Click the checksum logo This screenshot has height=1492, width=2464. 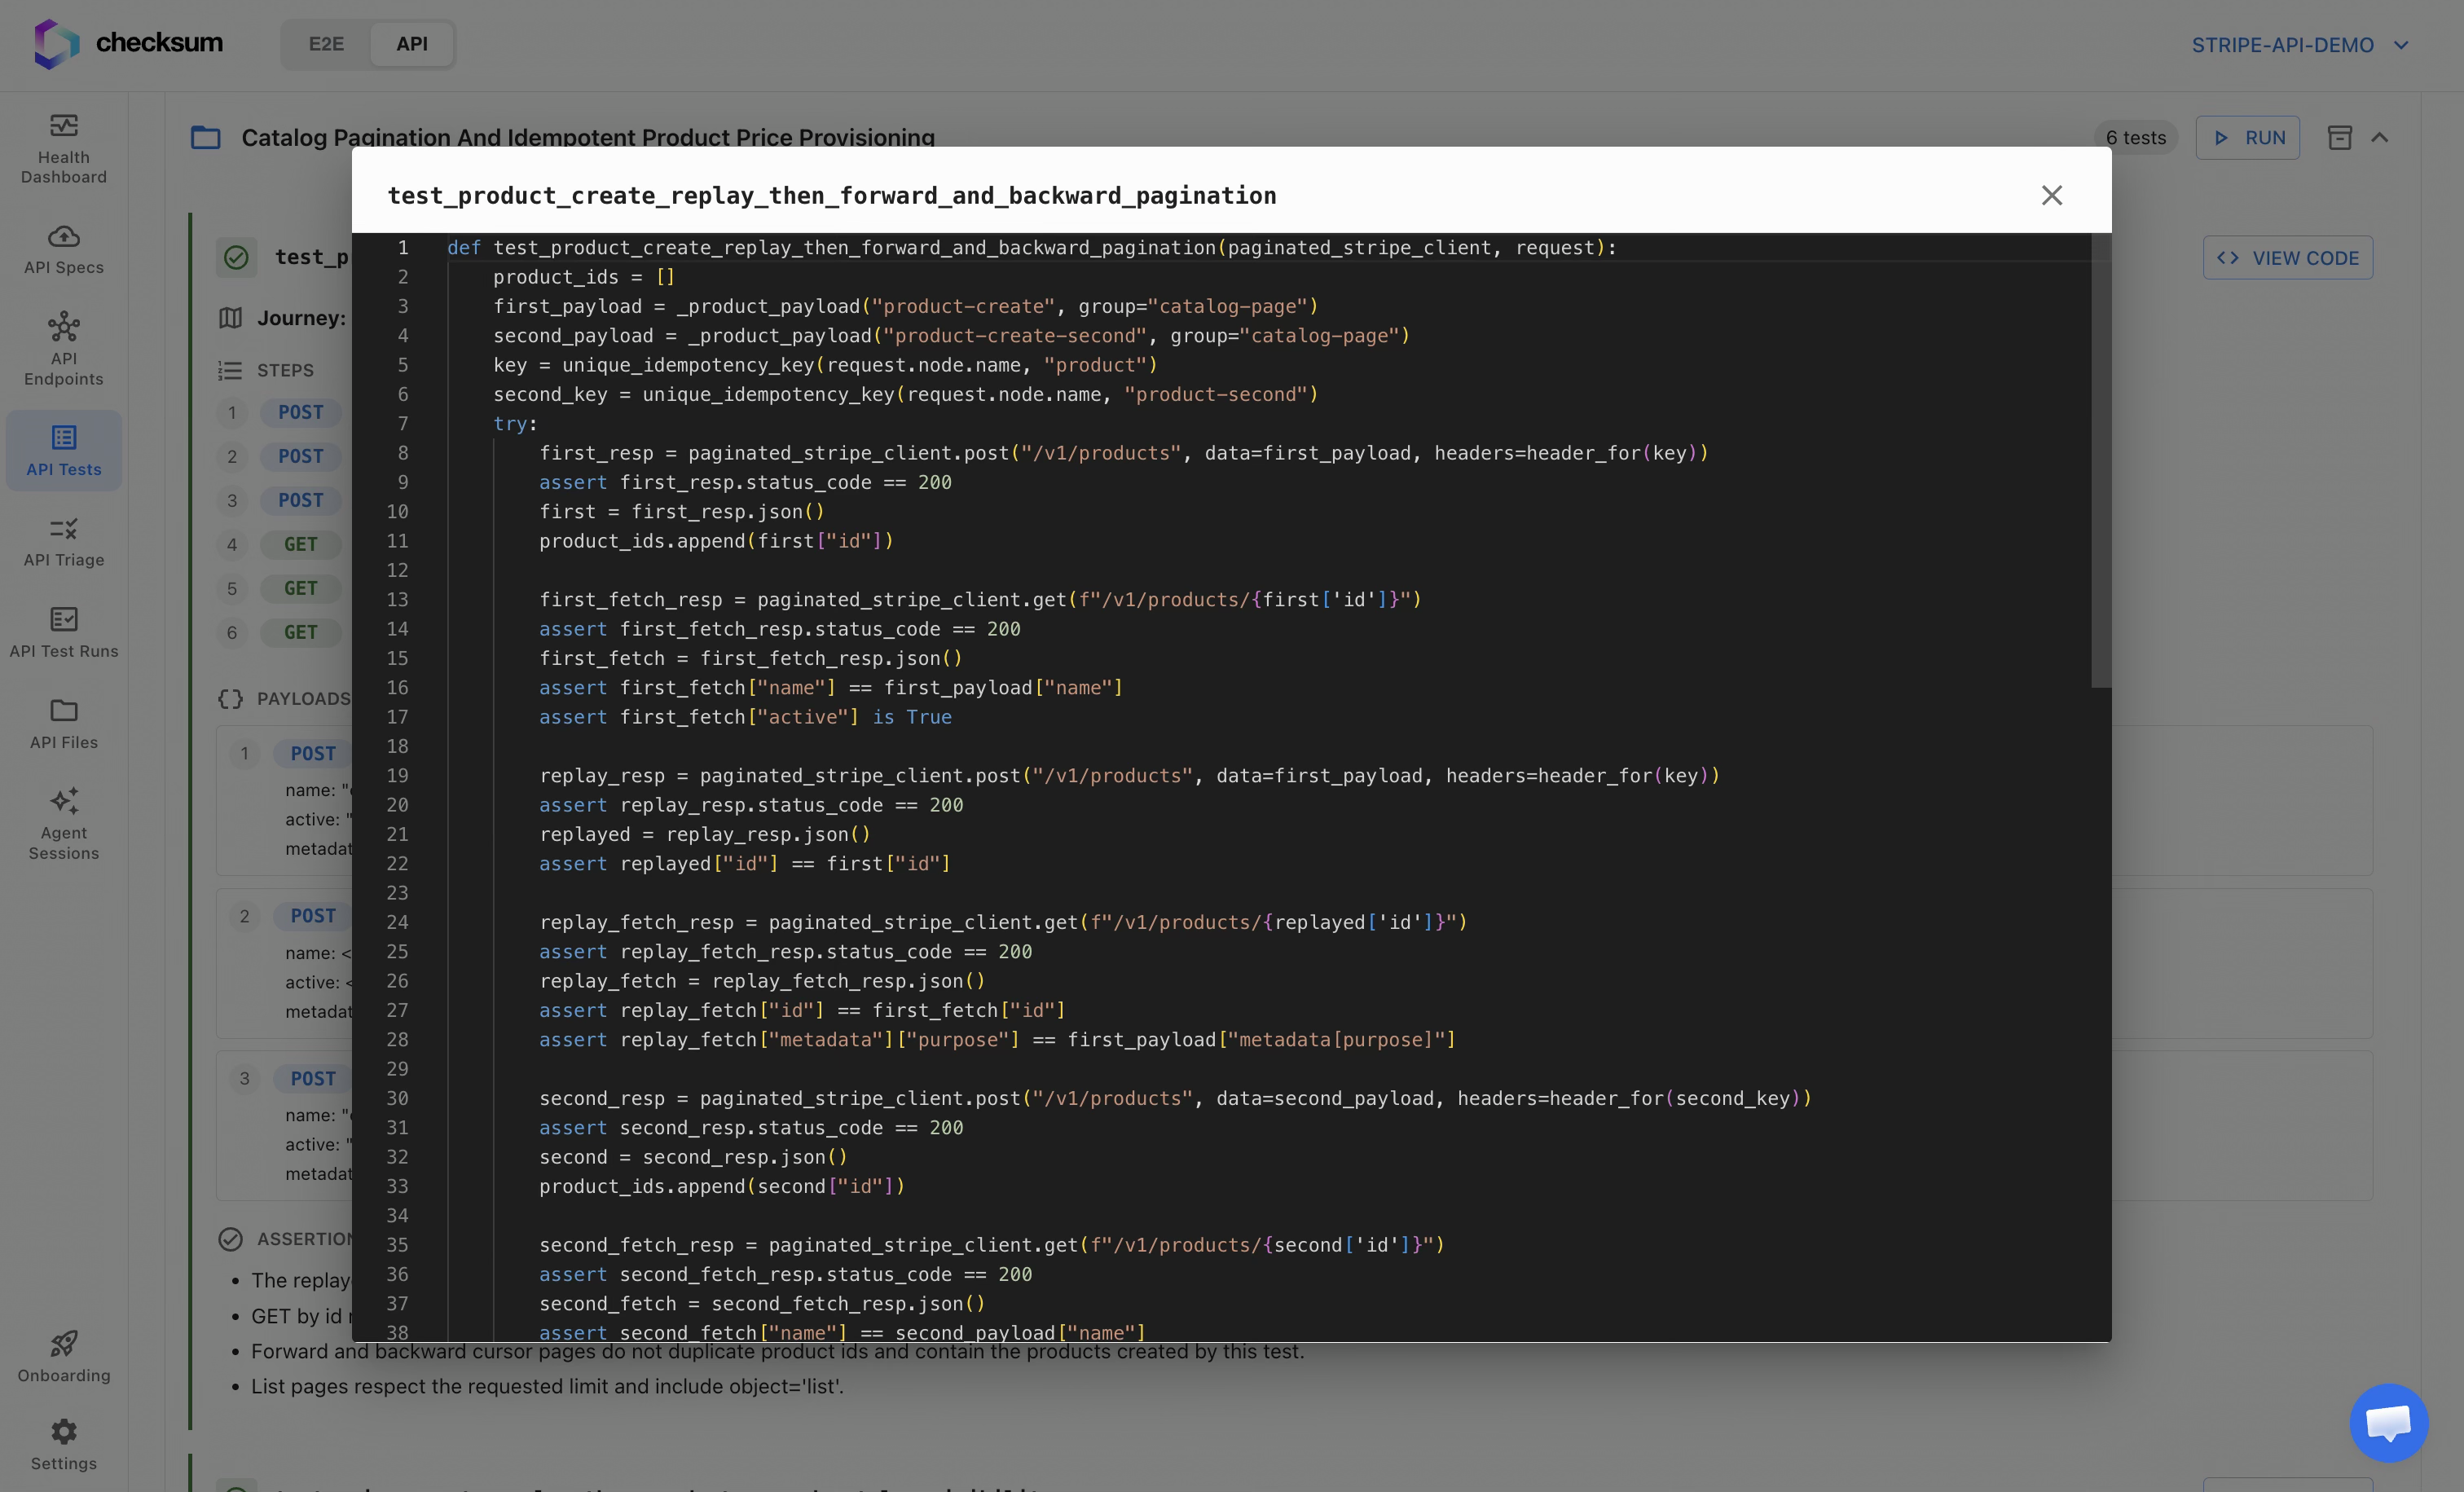tap(129, 43)
